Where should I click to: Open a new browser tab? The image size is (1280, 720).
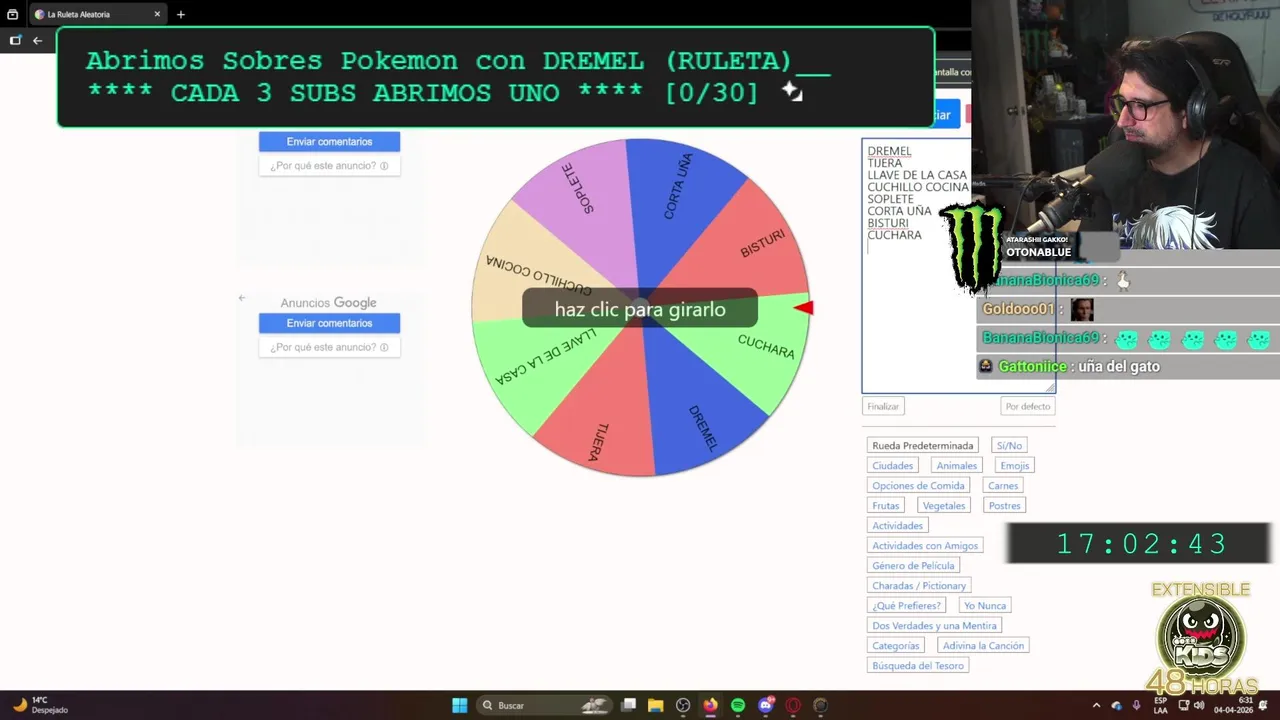click(x=181, y=14)
